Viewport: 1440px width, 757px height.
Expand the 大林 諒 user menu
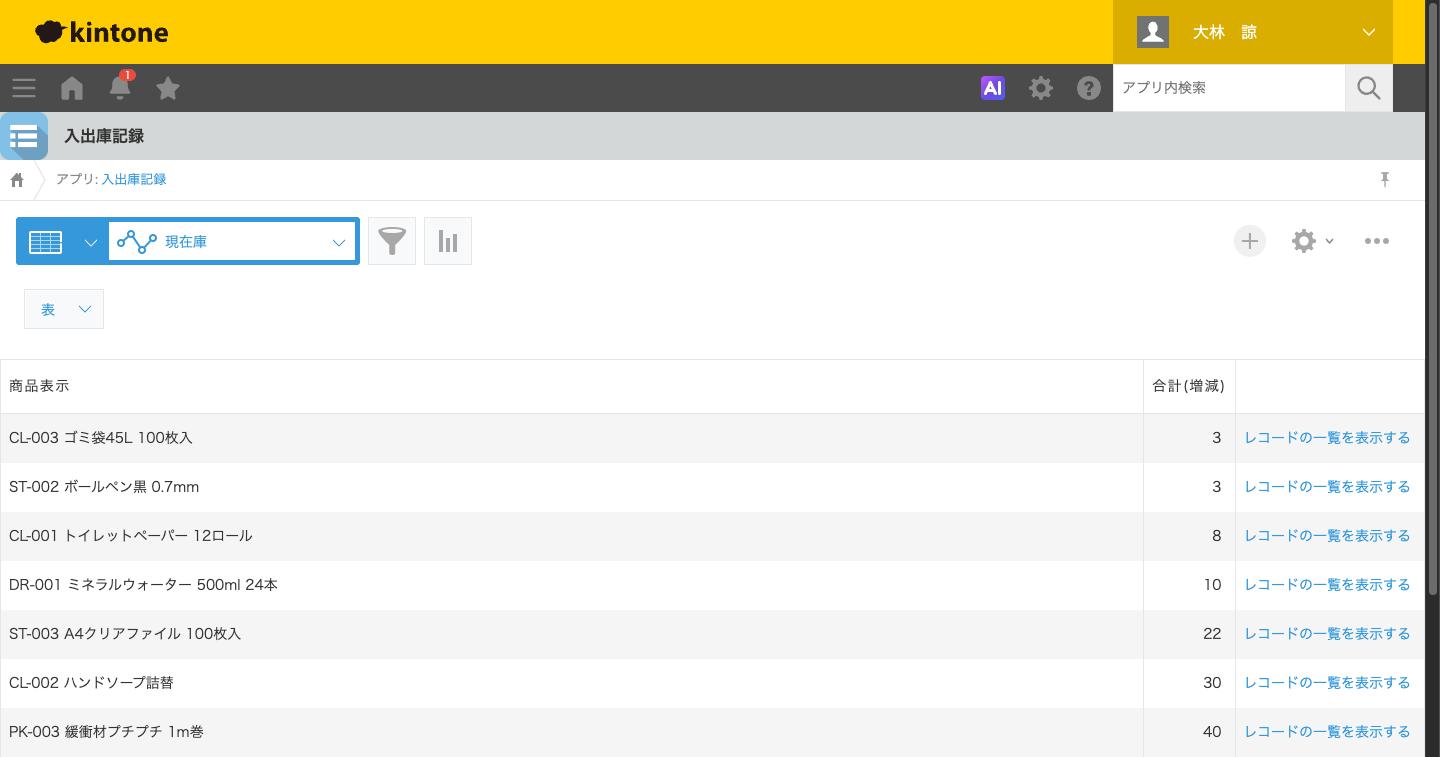tap(1253, 32)
